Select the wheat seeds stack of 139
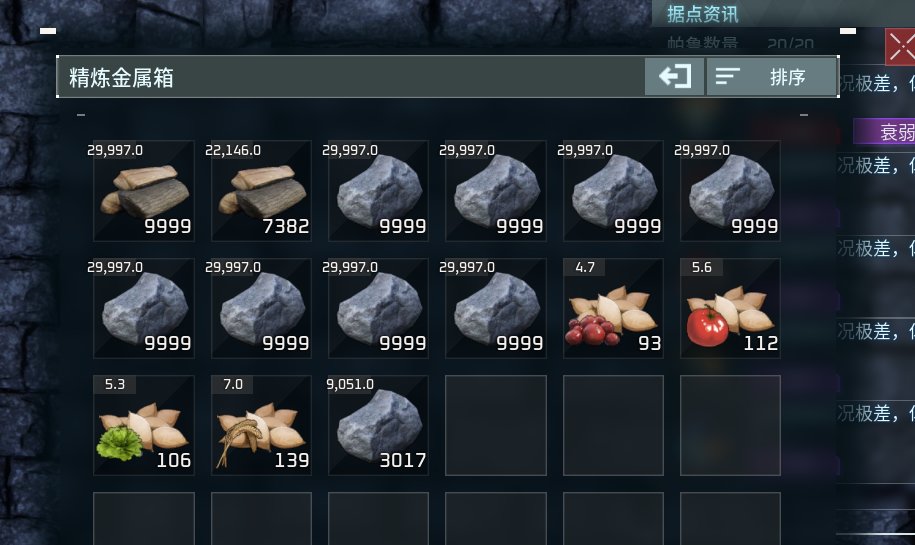This screenshot has width=915, height=545. (261, 425)
